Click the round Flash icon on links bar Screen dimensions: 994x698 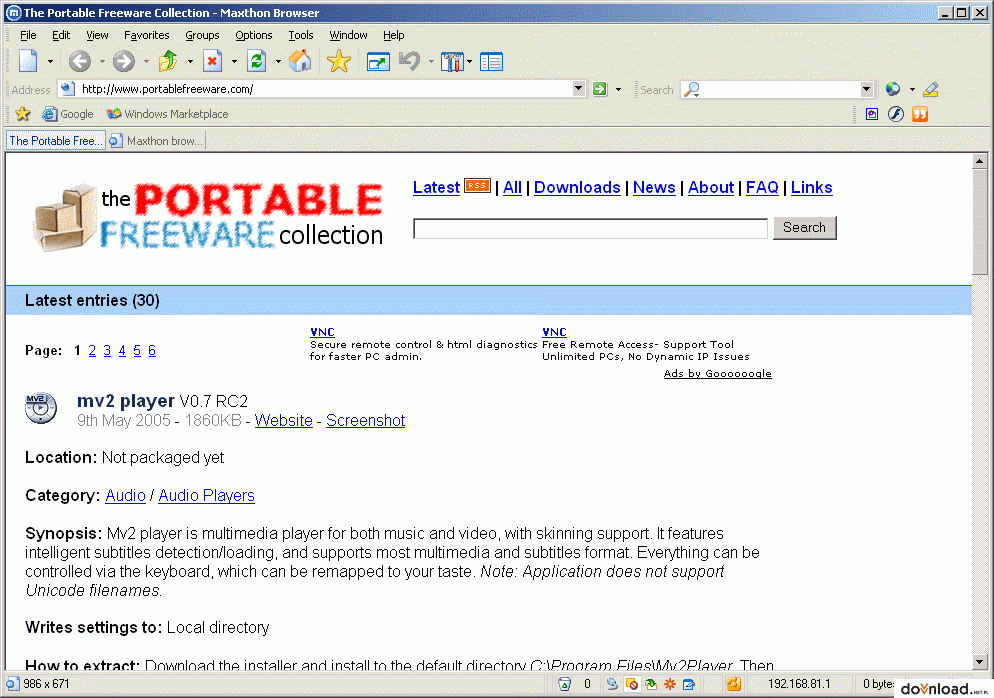(x=896, y=114)
